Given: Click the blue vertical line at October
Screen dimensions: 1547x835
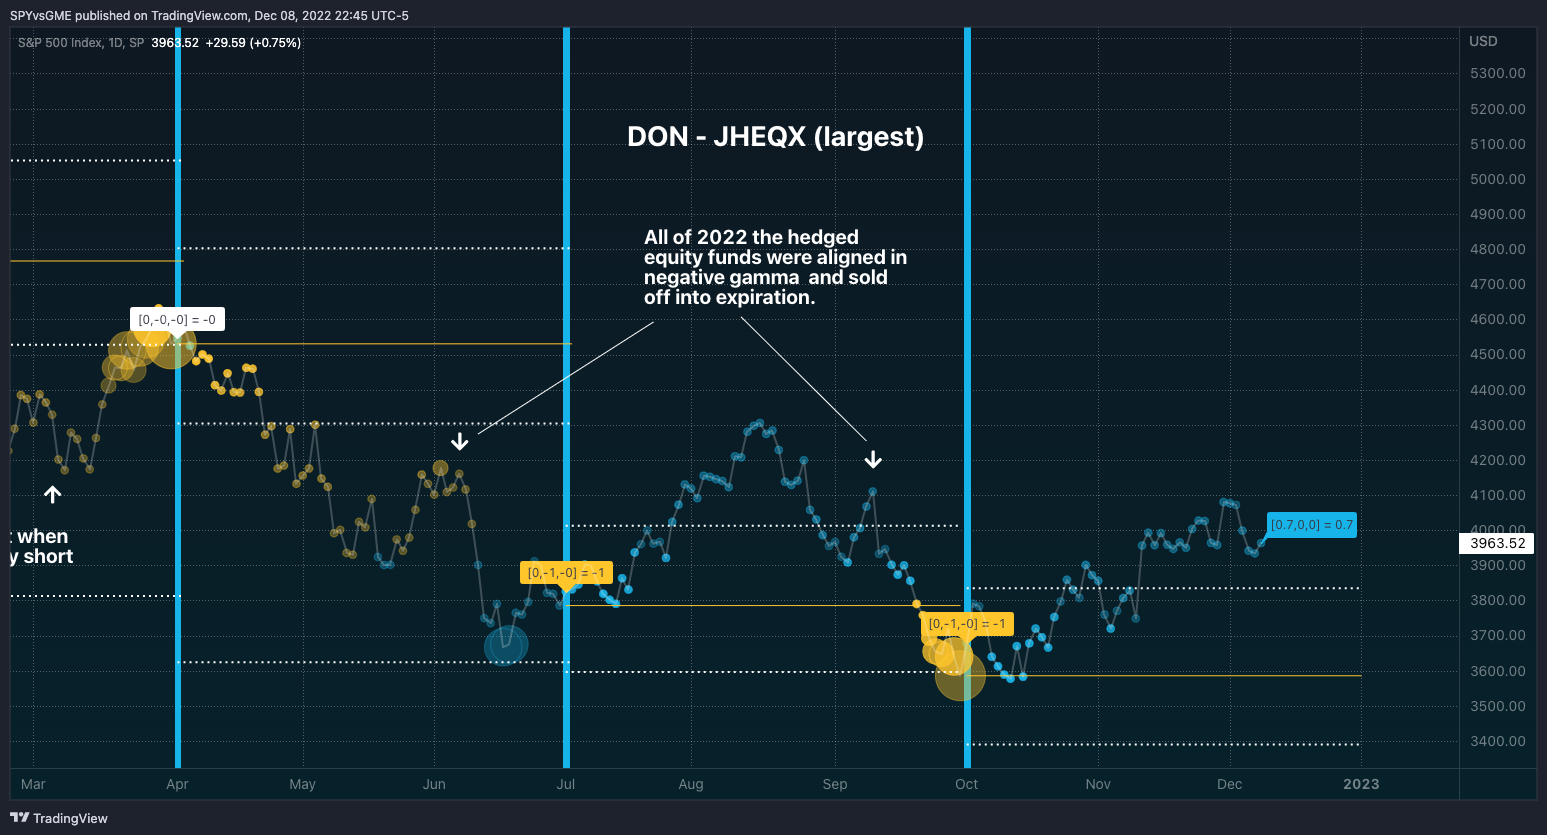Looking at the screenshot, I should (968, 397).
